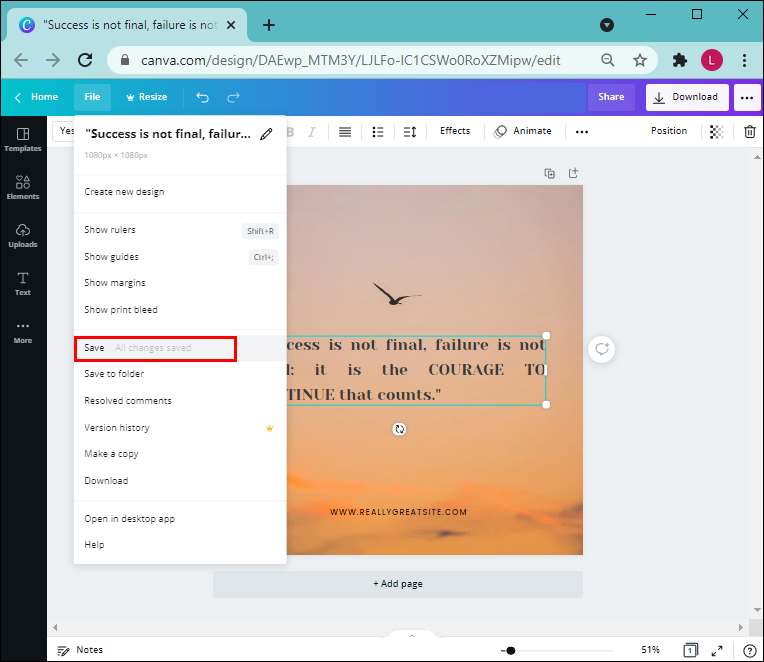This screenshot has height=662, width=764.
Task: Choose Download in File menu
Action: (x=180, y=481)
